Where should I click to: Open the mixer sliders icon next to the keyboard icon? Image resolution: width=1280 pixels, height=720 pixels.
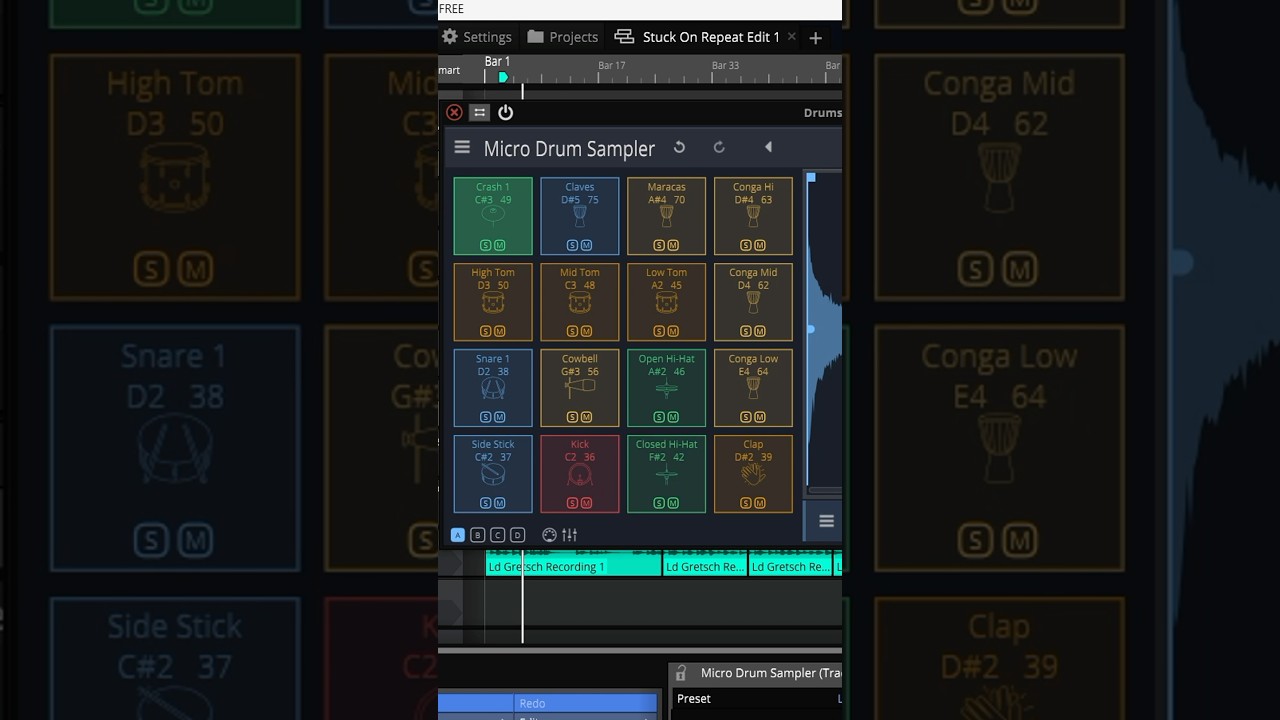click(569, 534)
